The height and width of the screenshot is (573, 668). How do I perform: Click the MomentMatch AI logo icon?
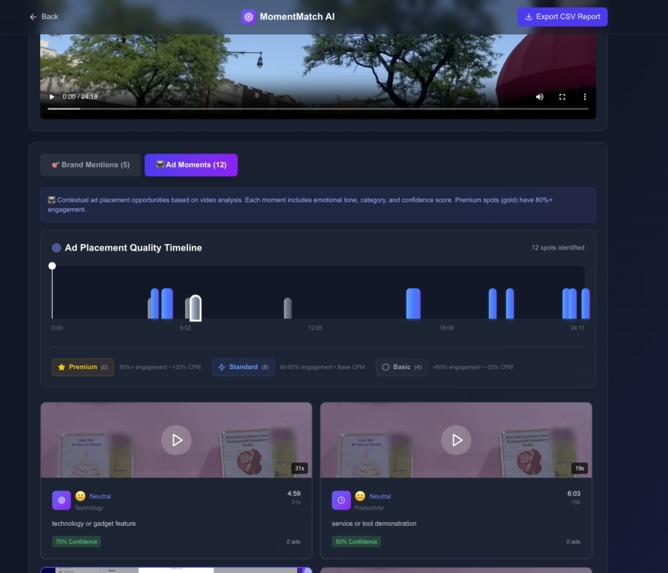pyautogui.click(x=248, y=17)
